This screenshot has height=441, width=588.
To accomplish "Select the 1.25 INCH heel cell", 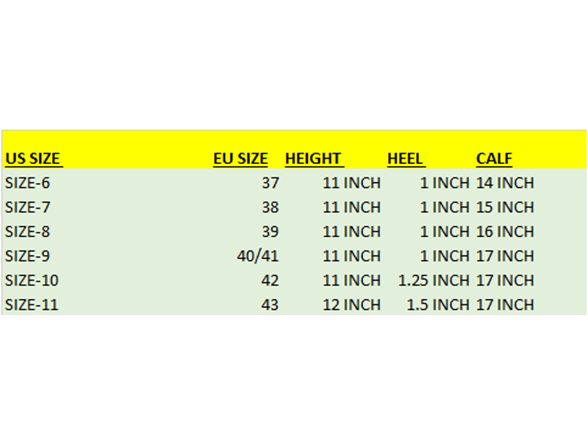I will (434, 280).
